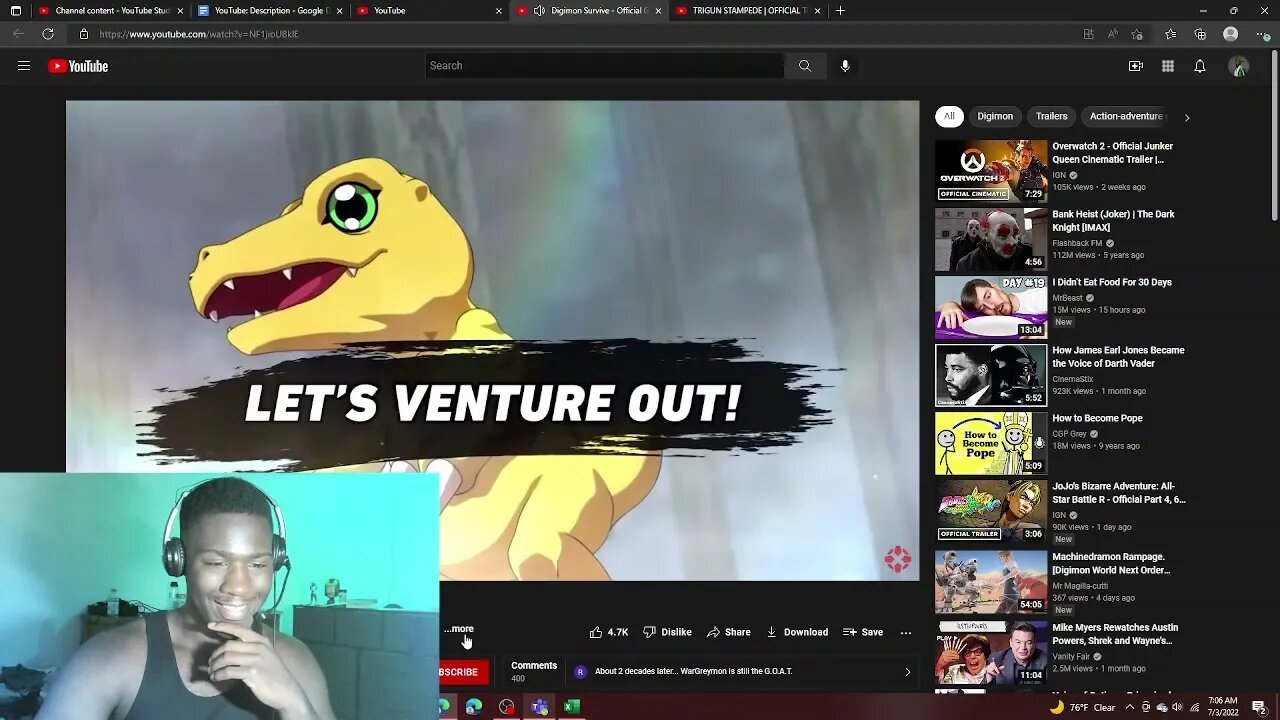The height and width of the screenshot is (720, 1280).
Task: Open Bank Heist (Joker) video title
Action: (x=1113, y=221)
